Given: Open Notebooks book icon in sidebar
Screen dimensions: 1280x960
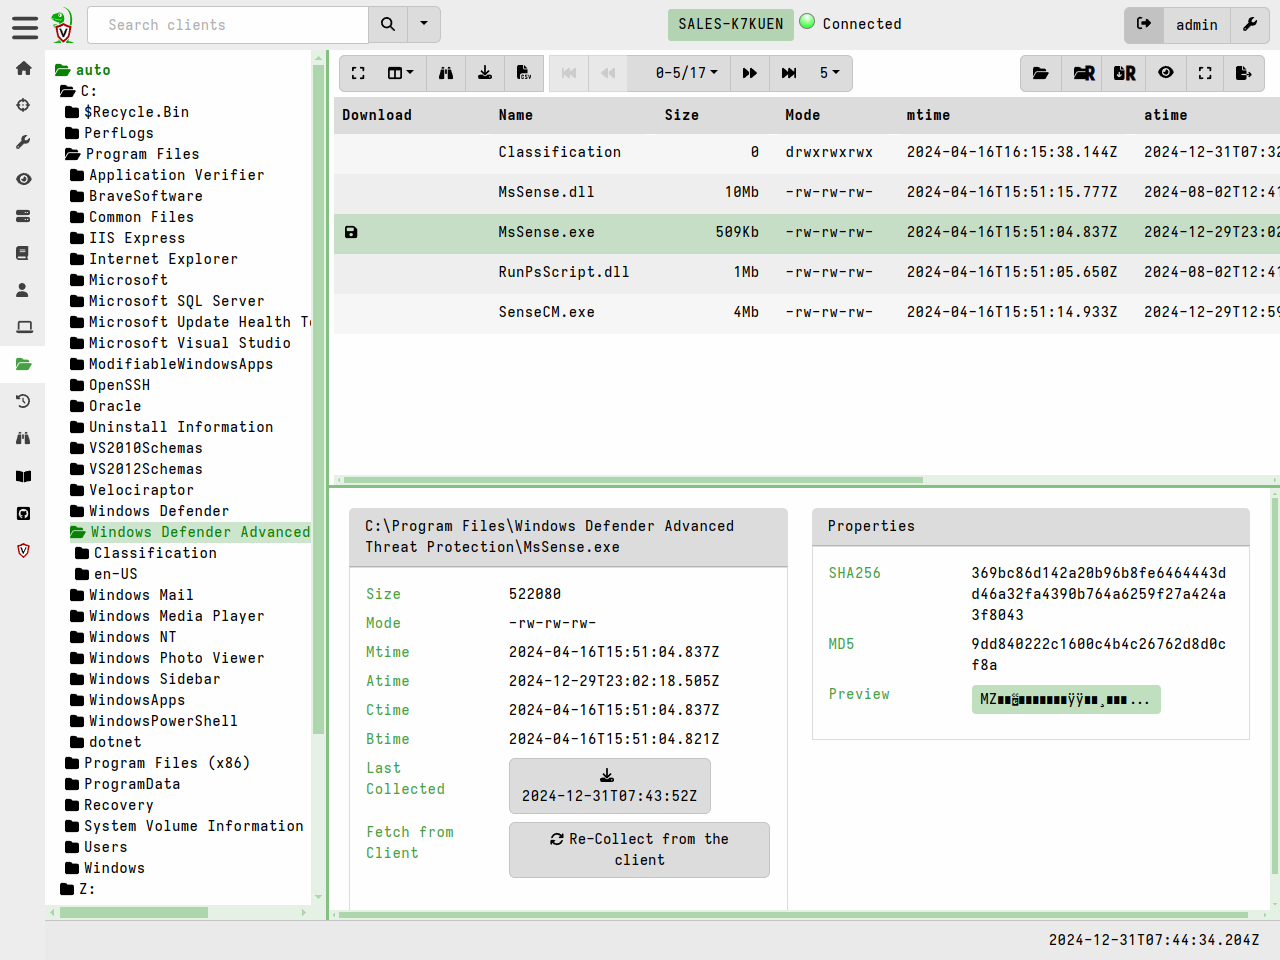Looking at the screenshot, I should point(23,253).
